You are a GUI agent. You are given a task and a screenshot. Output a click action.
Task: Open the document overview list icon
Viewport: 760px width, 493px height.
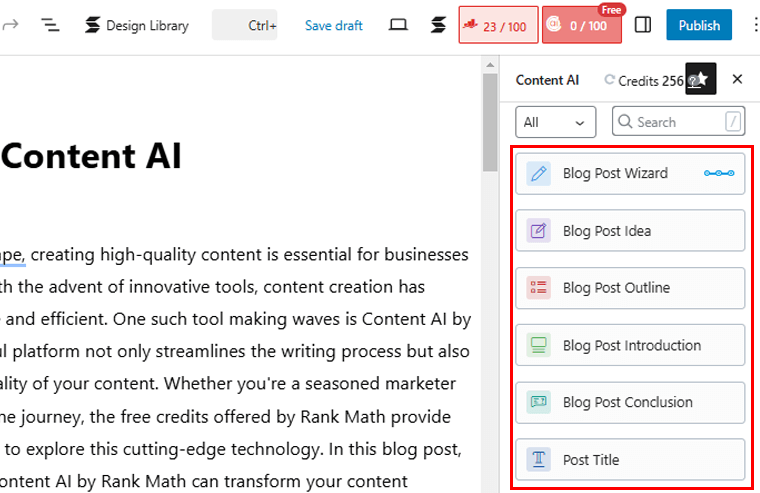[50, 25]
